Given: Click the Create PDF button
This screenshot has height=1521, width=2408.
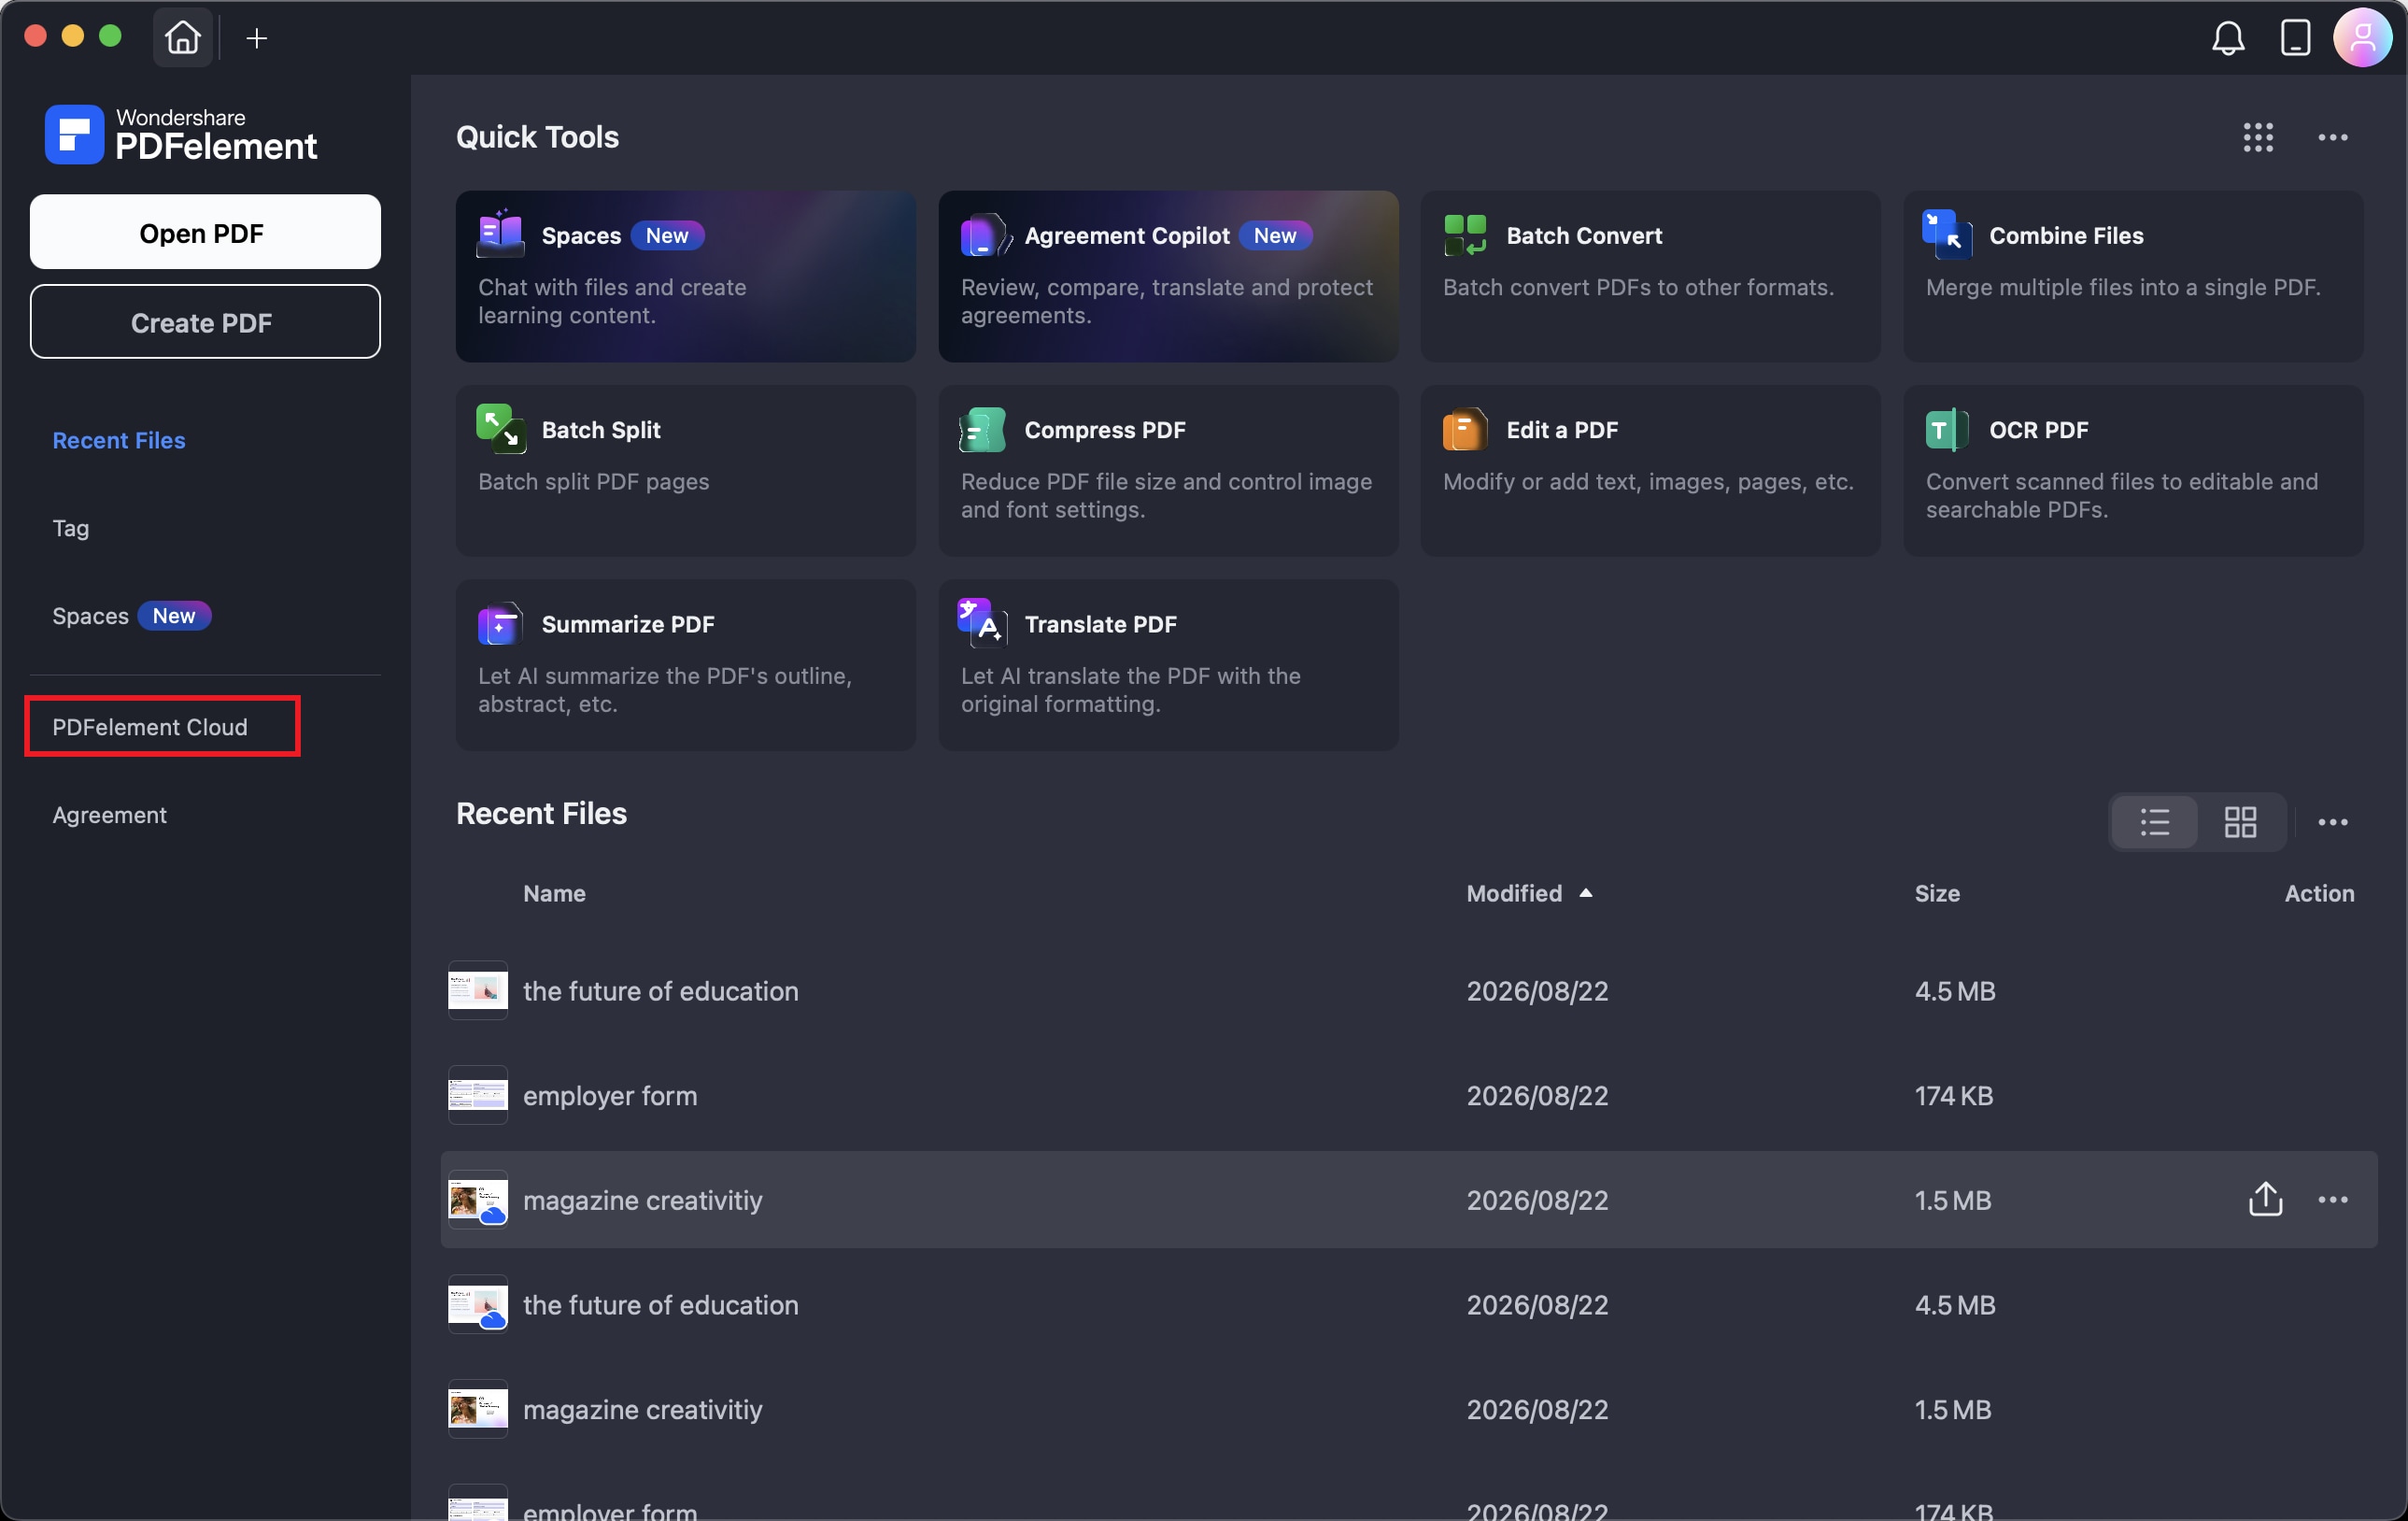Looking at the screenshot, I should click(x=205, y=322).
